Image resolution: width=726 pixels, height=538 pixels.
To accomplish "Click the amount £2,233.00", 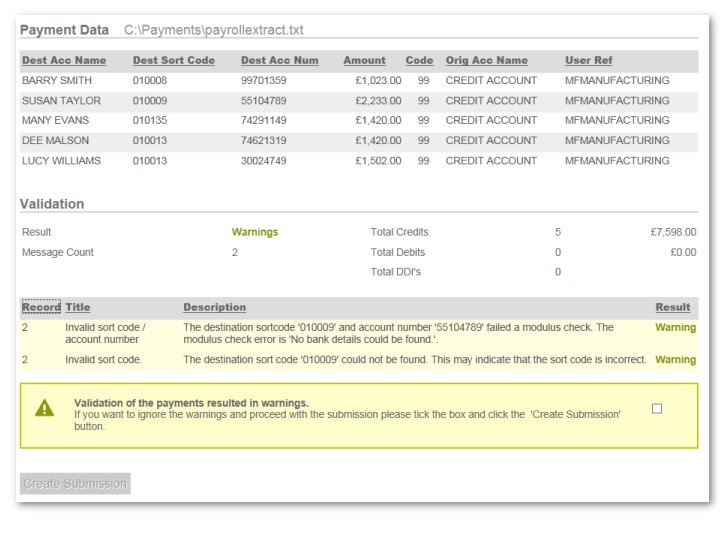I will pos(378,100).
